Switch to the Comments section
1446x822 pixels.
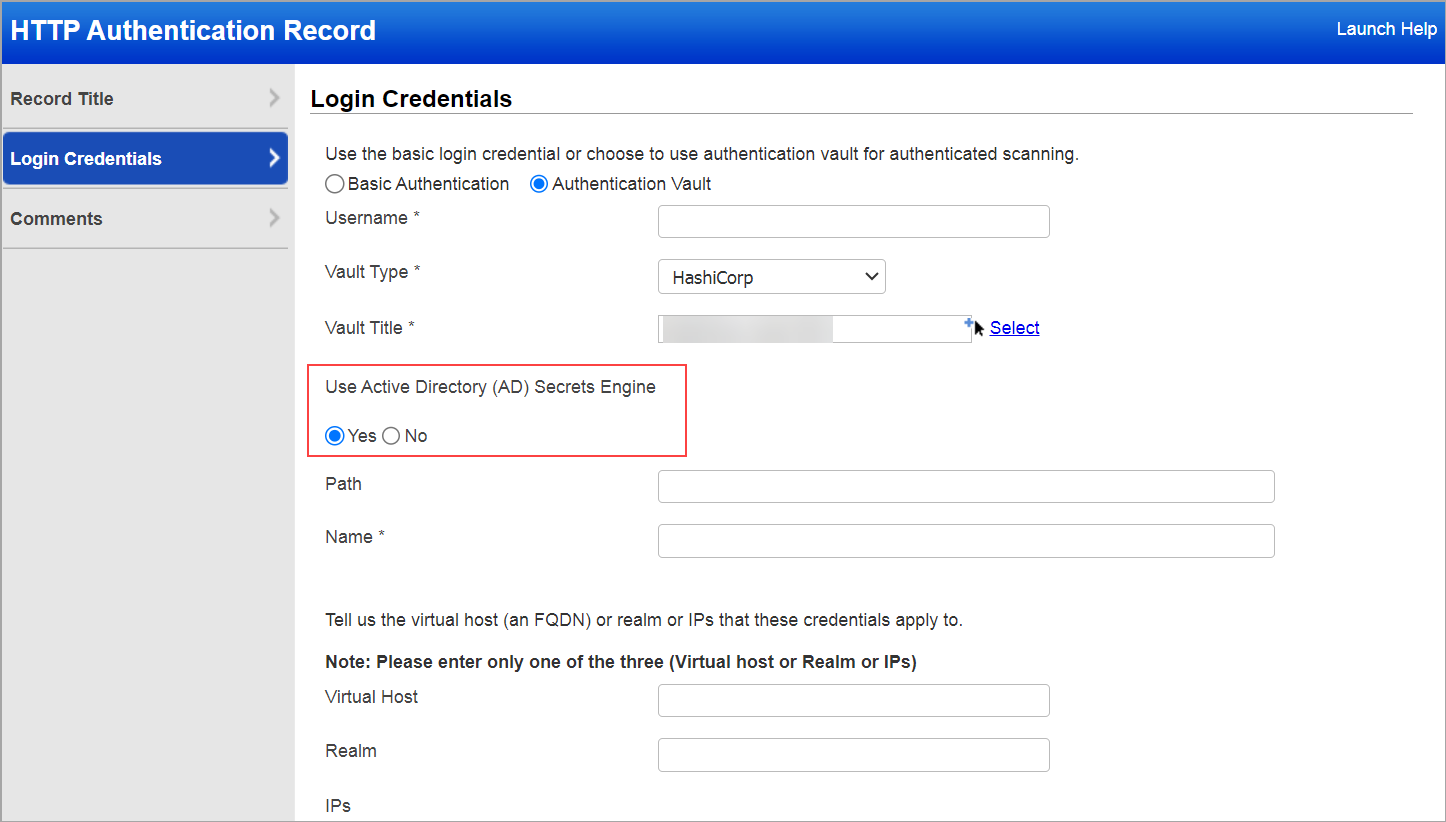click(x=56, y=218)
